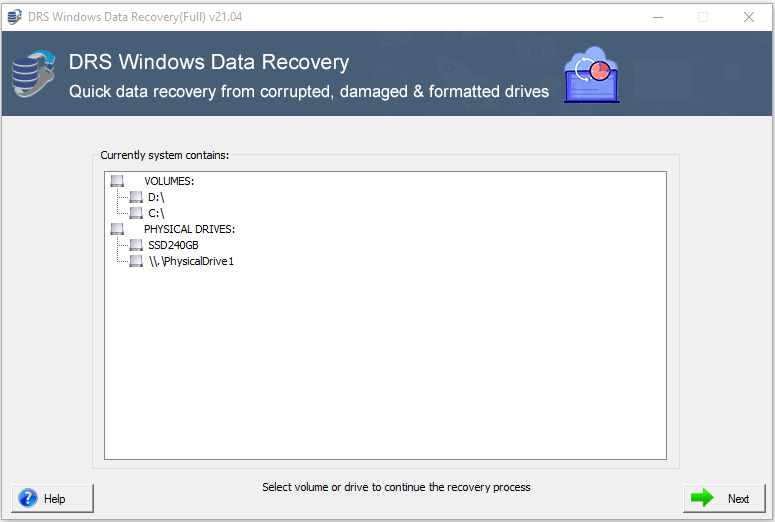Click the \\.\PhysicalDrive1 drive icon
Screen dimensions: 775x522
point(136,261)
